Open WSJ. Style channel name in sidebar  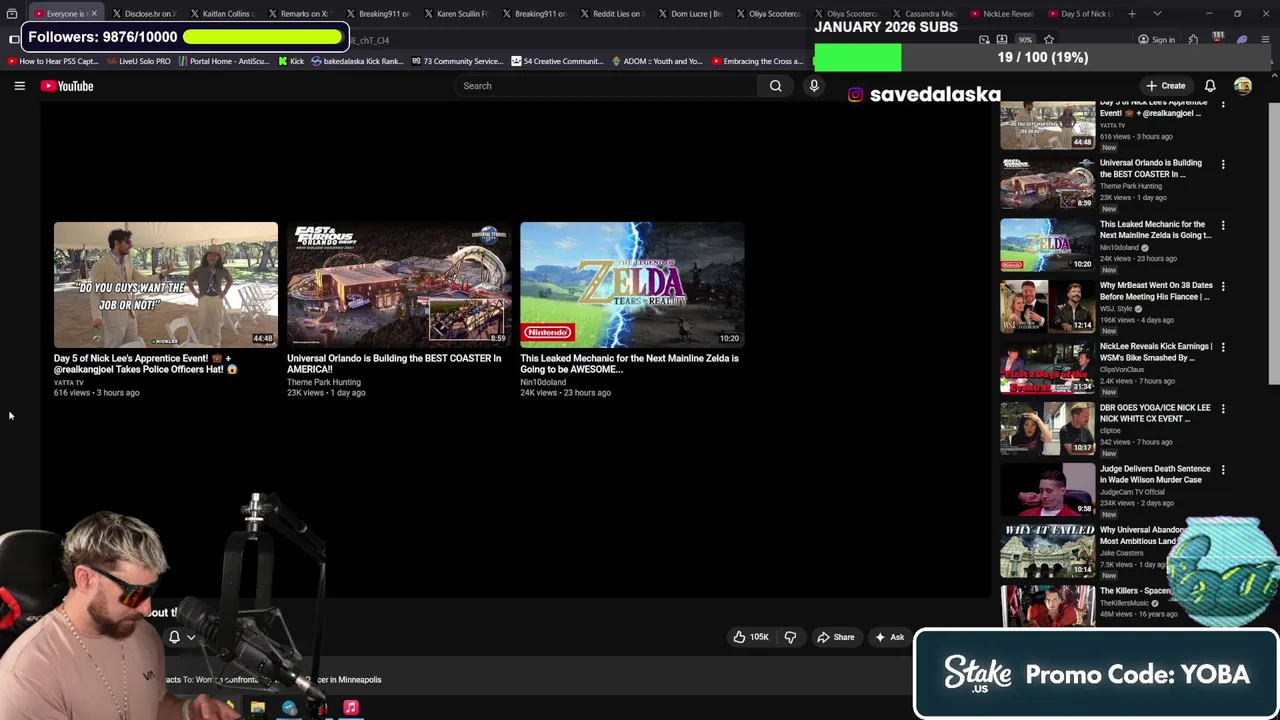pos(1116,309)
